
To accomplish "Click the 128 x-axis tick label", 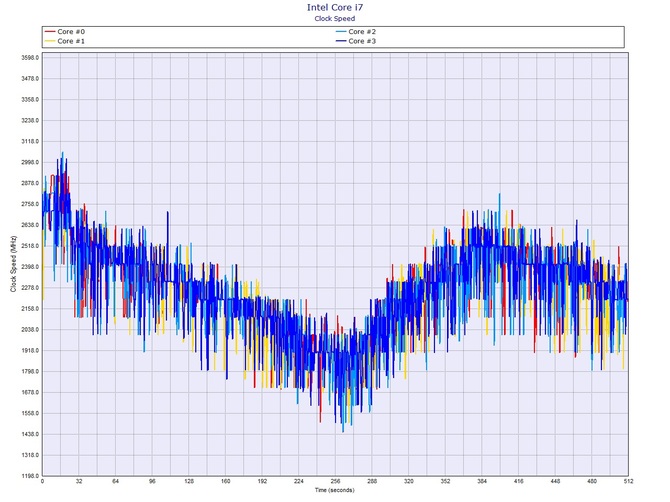I will tap(189, 481).
